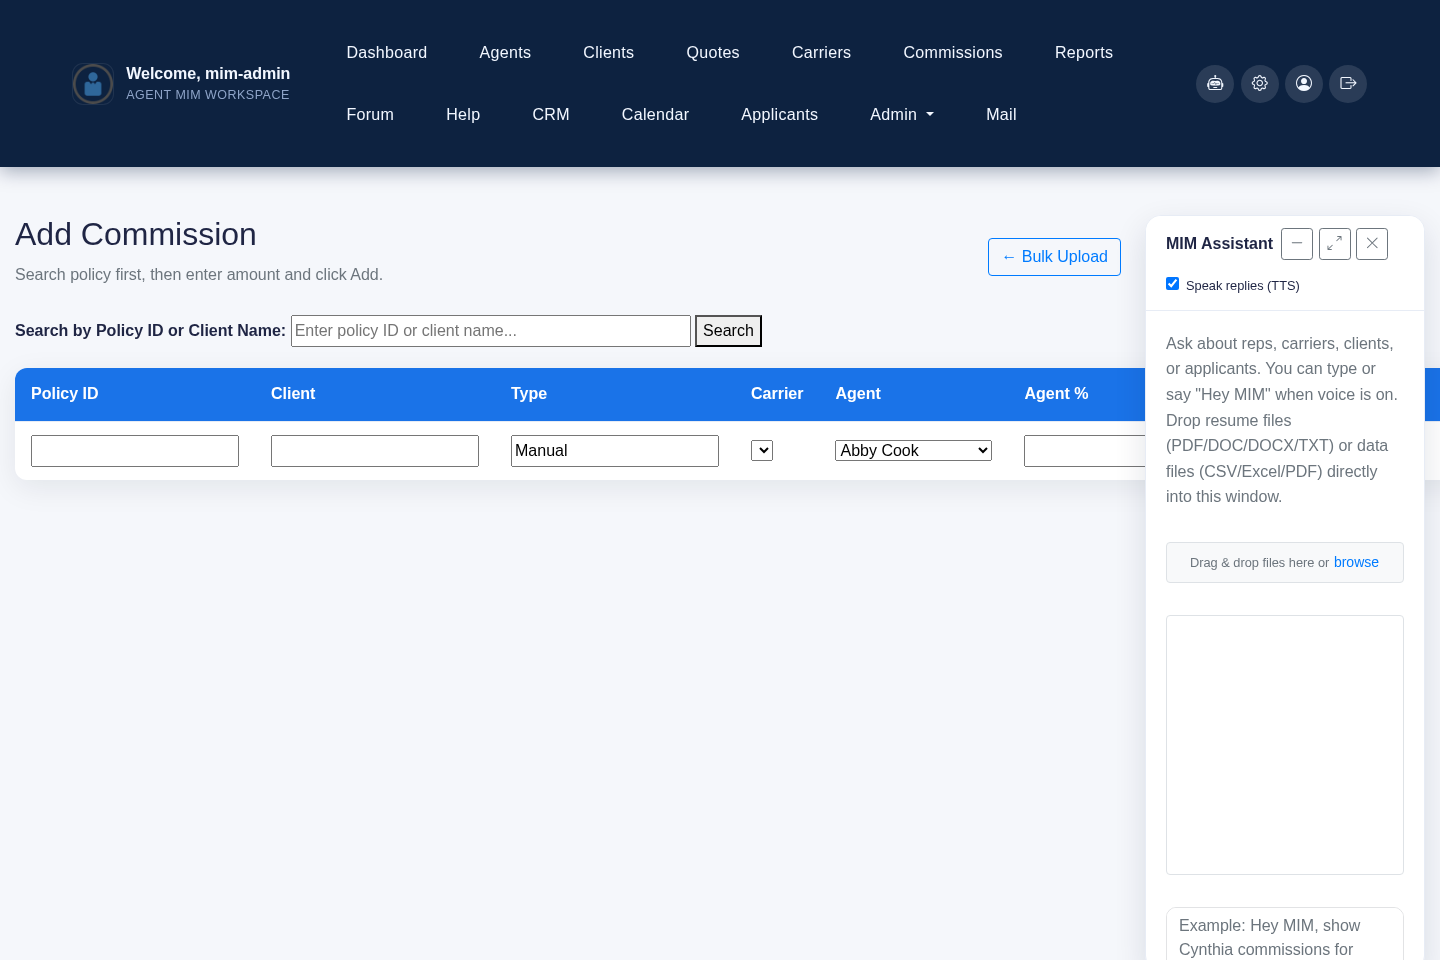Expand the MIM Assistant to fullscreen
Viewport: 1440px width, 960px height.
1335,244
